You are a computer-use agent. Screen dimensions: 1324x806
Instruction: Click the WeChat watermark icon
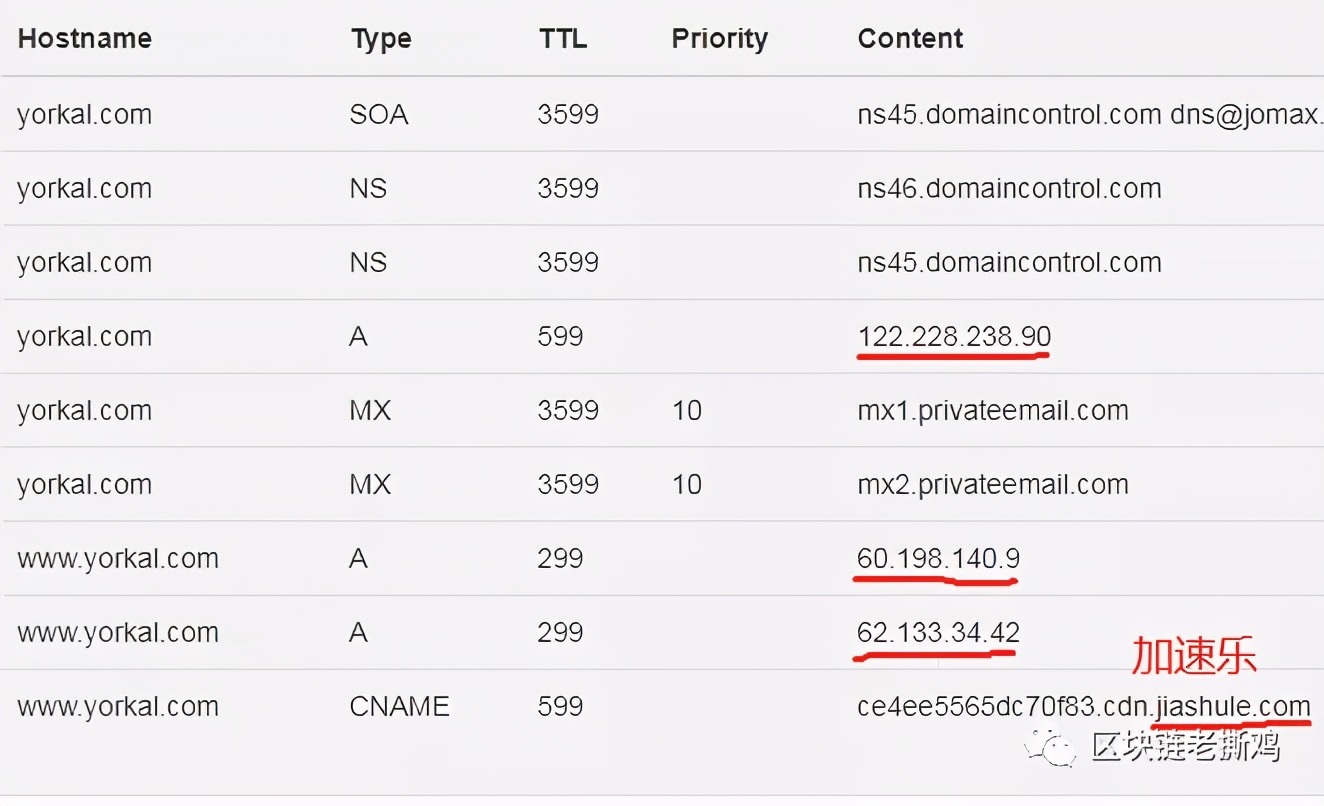click(1055, 745)
